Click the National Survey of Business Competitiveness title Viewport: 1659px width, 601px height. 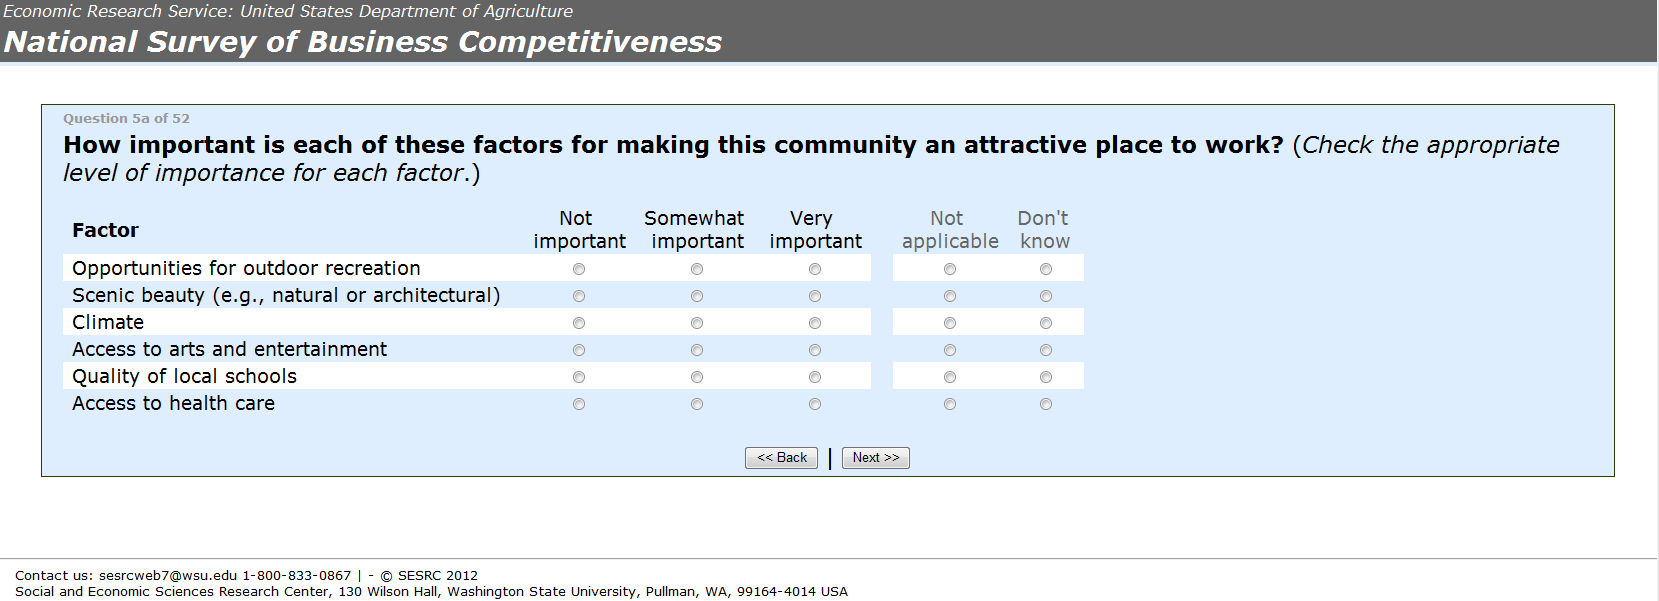tap(362, 42)
